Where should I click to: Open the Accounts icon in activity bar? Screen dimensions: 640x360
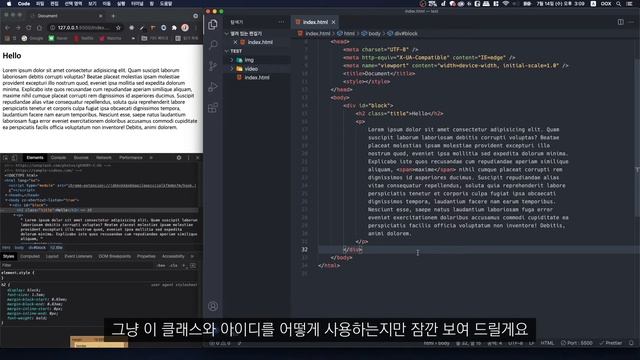pos(213,306)
